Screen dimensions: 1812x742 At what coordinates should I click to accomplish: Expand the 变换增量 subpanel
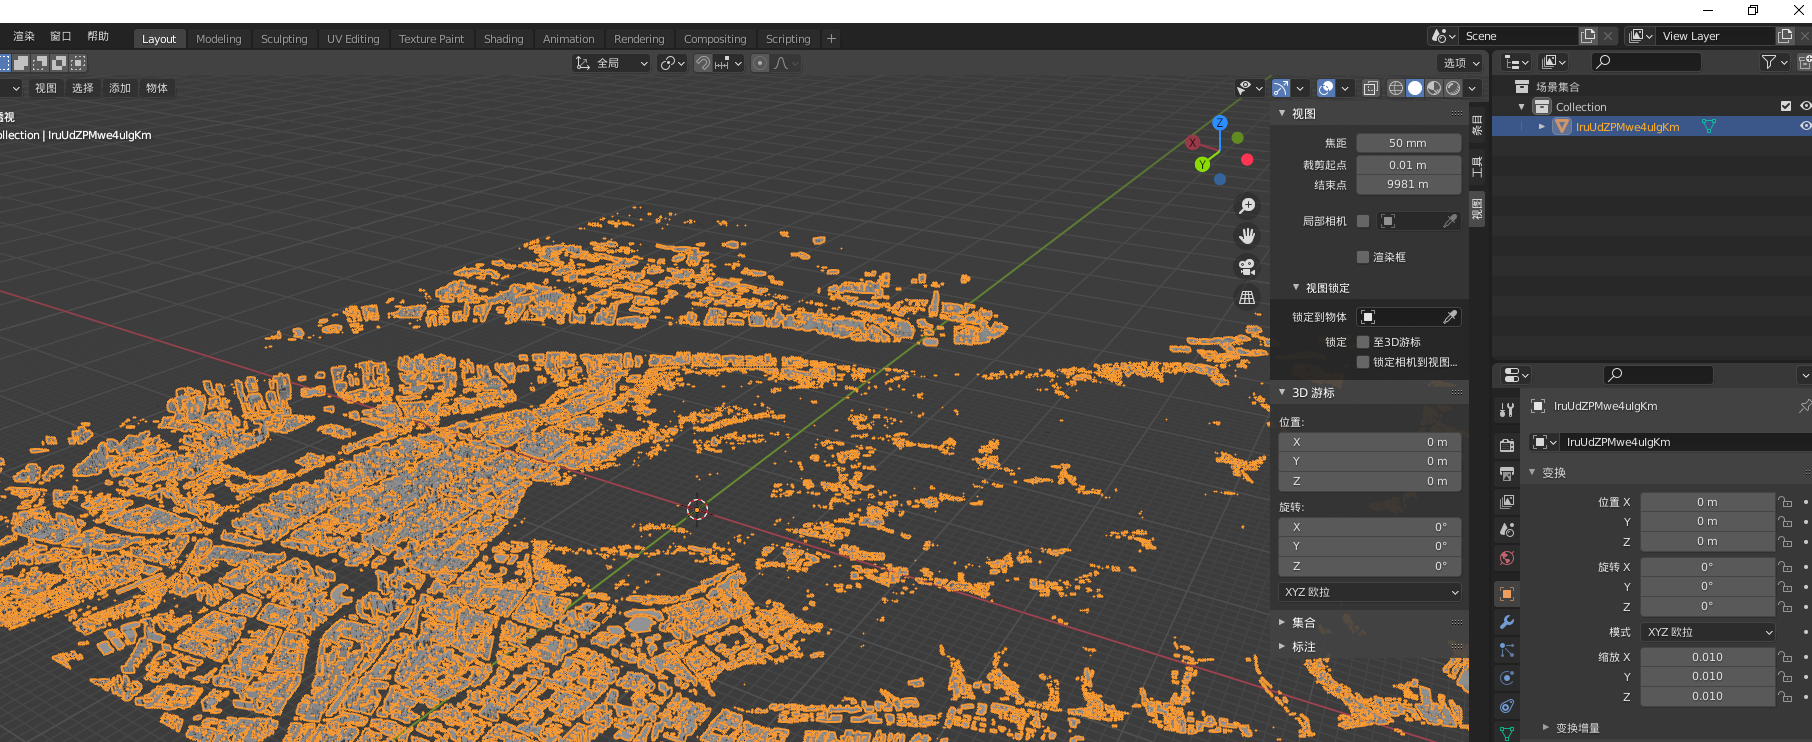tap(1546, 728)
